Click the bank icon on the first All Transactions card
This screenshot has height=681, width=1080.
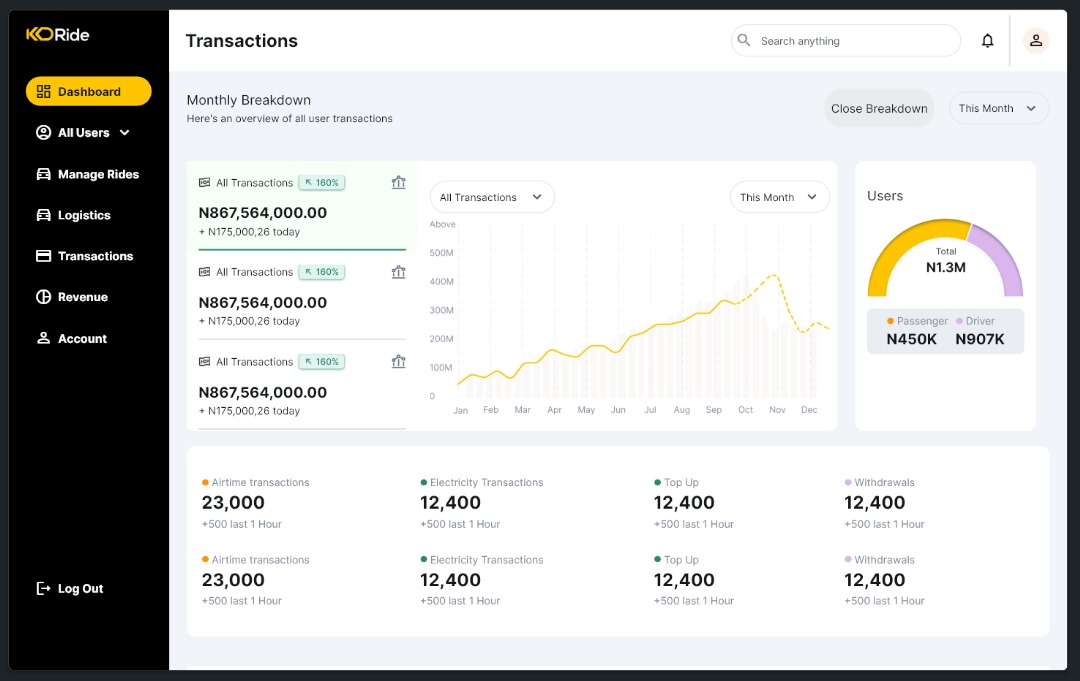click(398, 182)
